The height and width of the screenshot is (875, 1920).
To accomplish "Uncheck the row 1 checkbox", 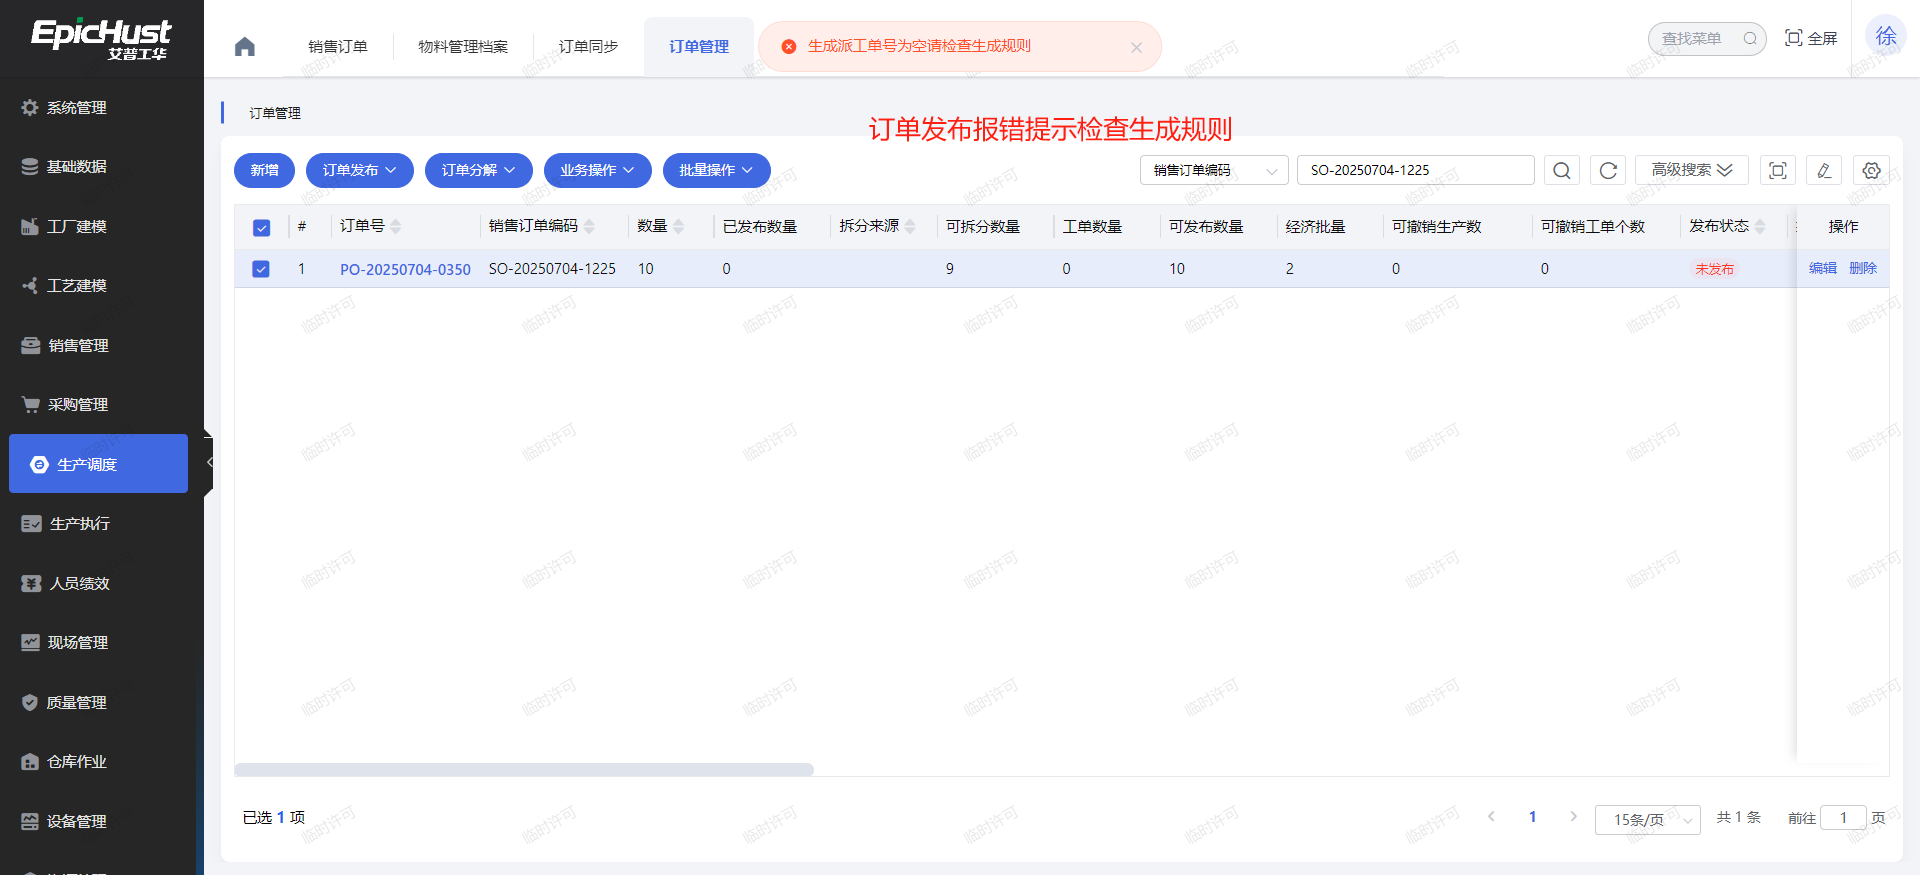I will pos(261,269).
